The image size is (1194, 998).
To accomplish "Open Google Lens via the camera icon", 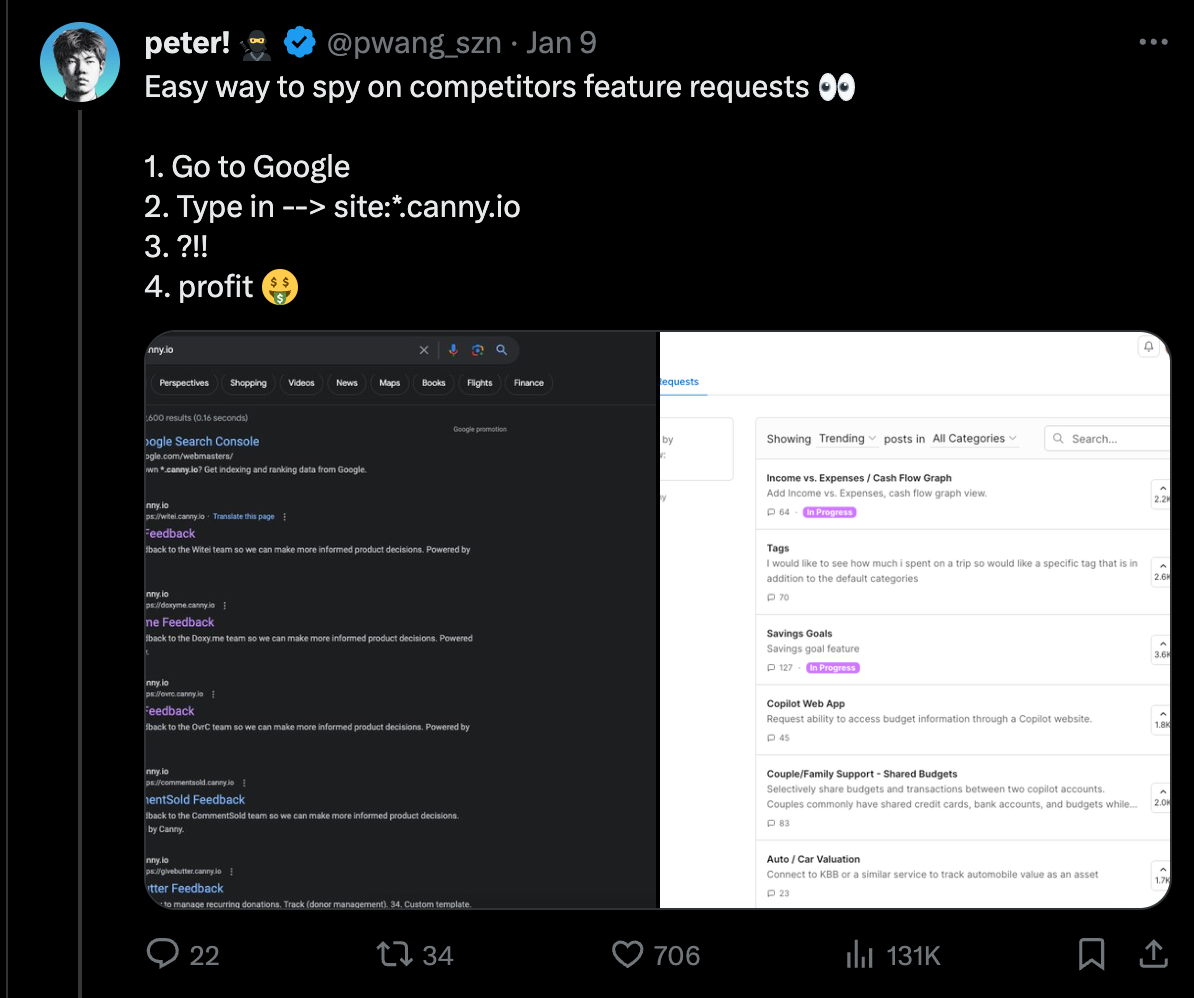I will point(478,350).
